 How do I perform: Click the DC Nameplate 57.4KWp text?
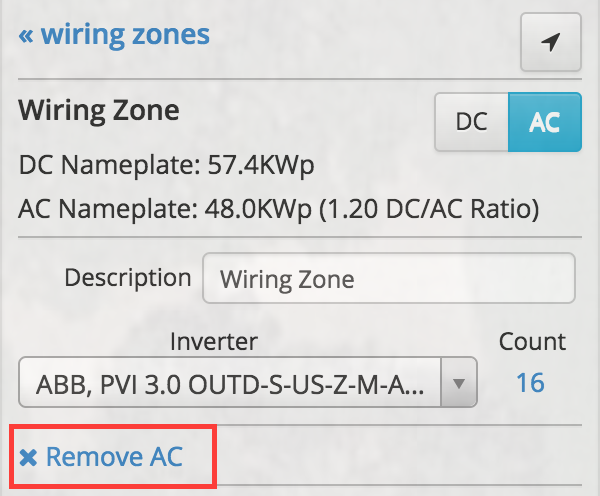(166, 164)
